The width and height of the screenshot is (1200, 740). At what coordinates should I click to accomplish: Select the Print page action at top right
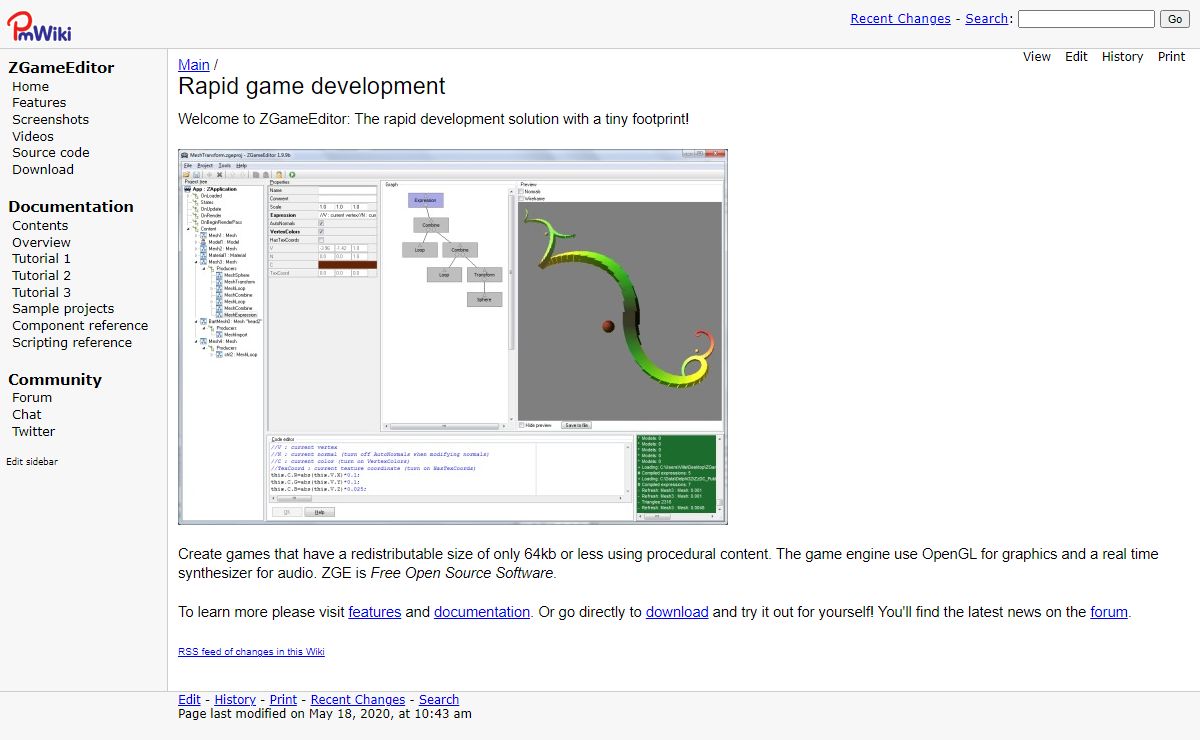point(1171,57)
